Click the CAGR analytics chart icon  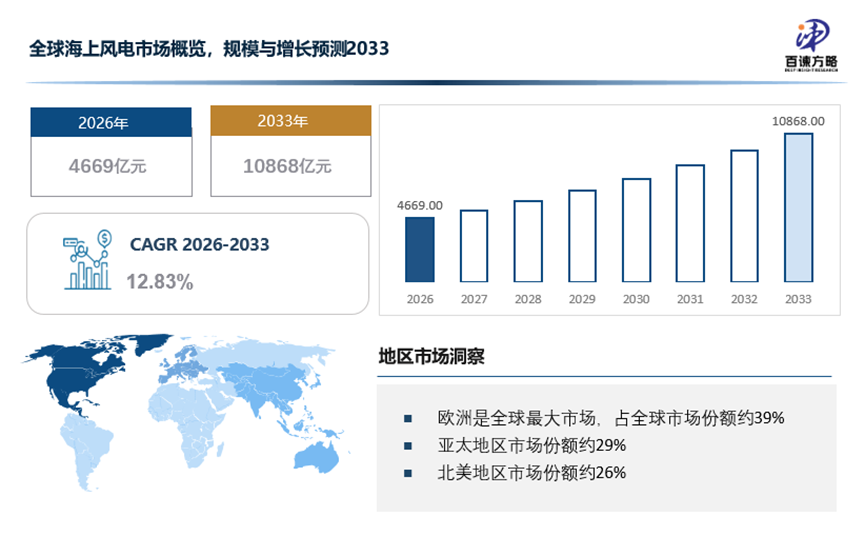point(88,260)
